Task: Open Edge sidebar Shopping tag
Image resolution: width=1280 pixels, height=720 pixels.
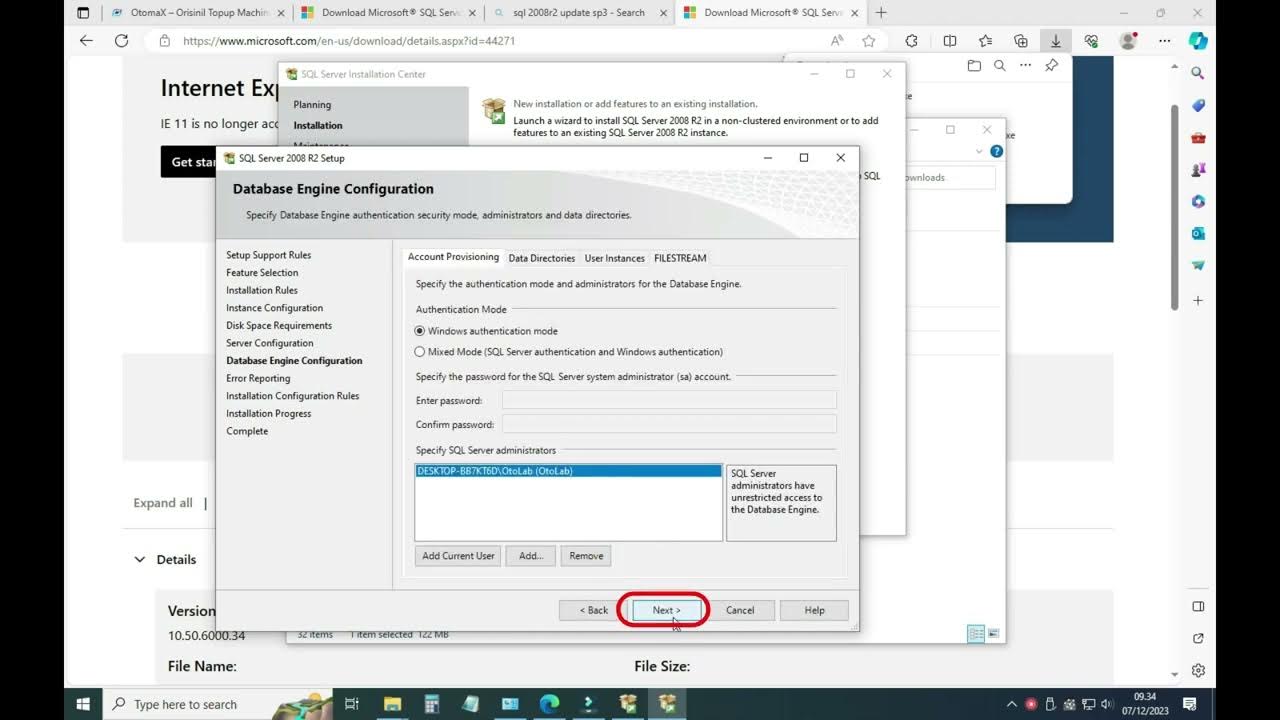Action: (x=1198, y=105)
